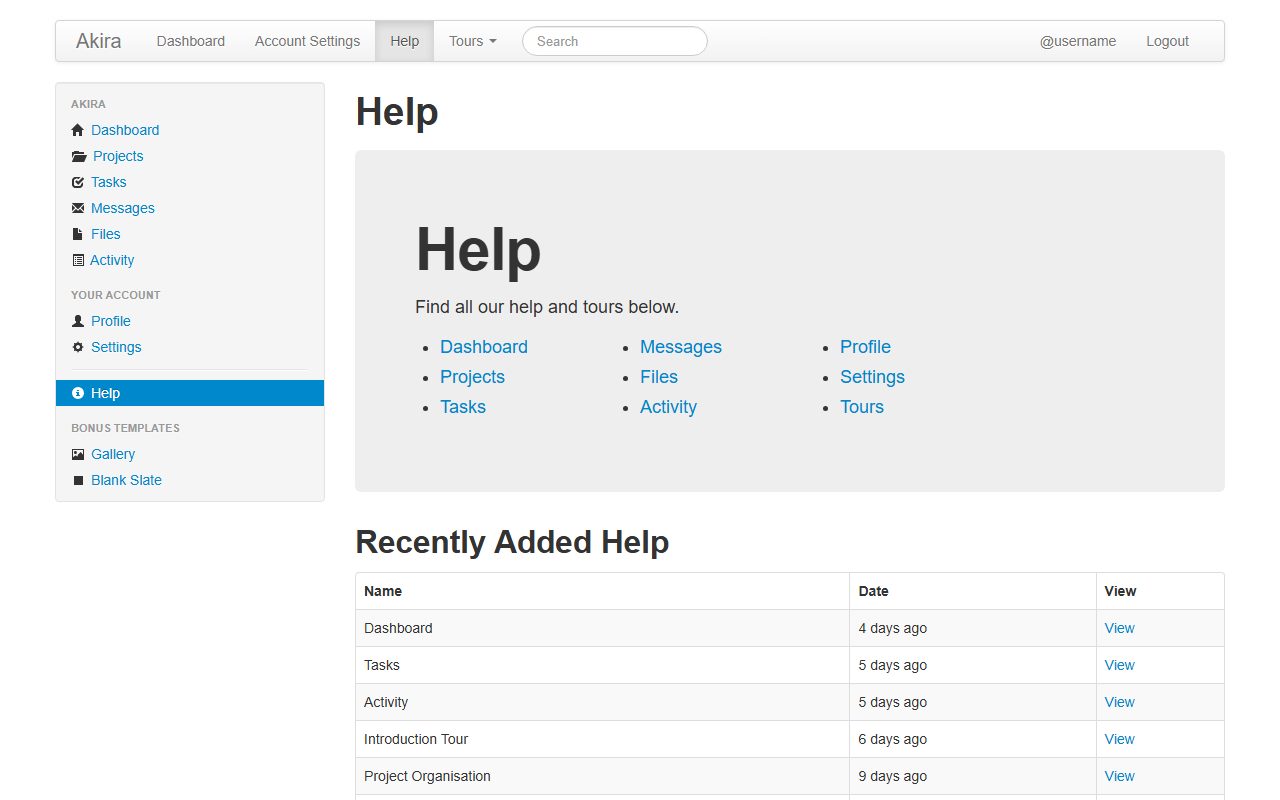1280x800 pixels.
Task: Open Dashboard help topic in hero list
Action: coord(484,347)
